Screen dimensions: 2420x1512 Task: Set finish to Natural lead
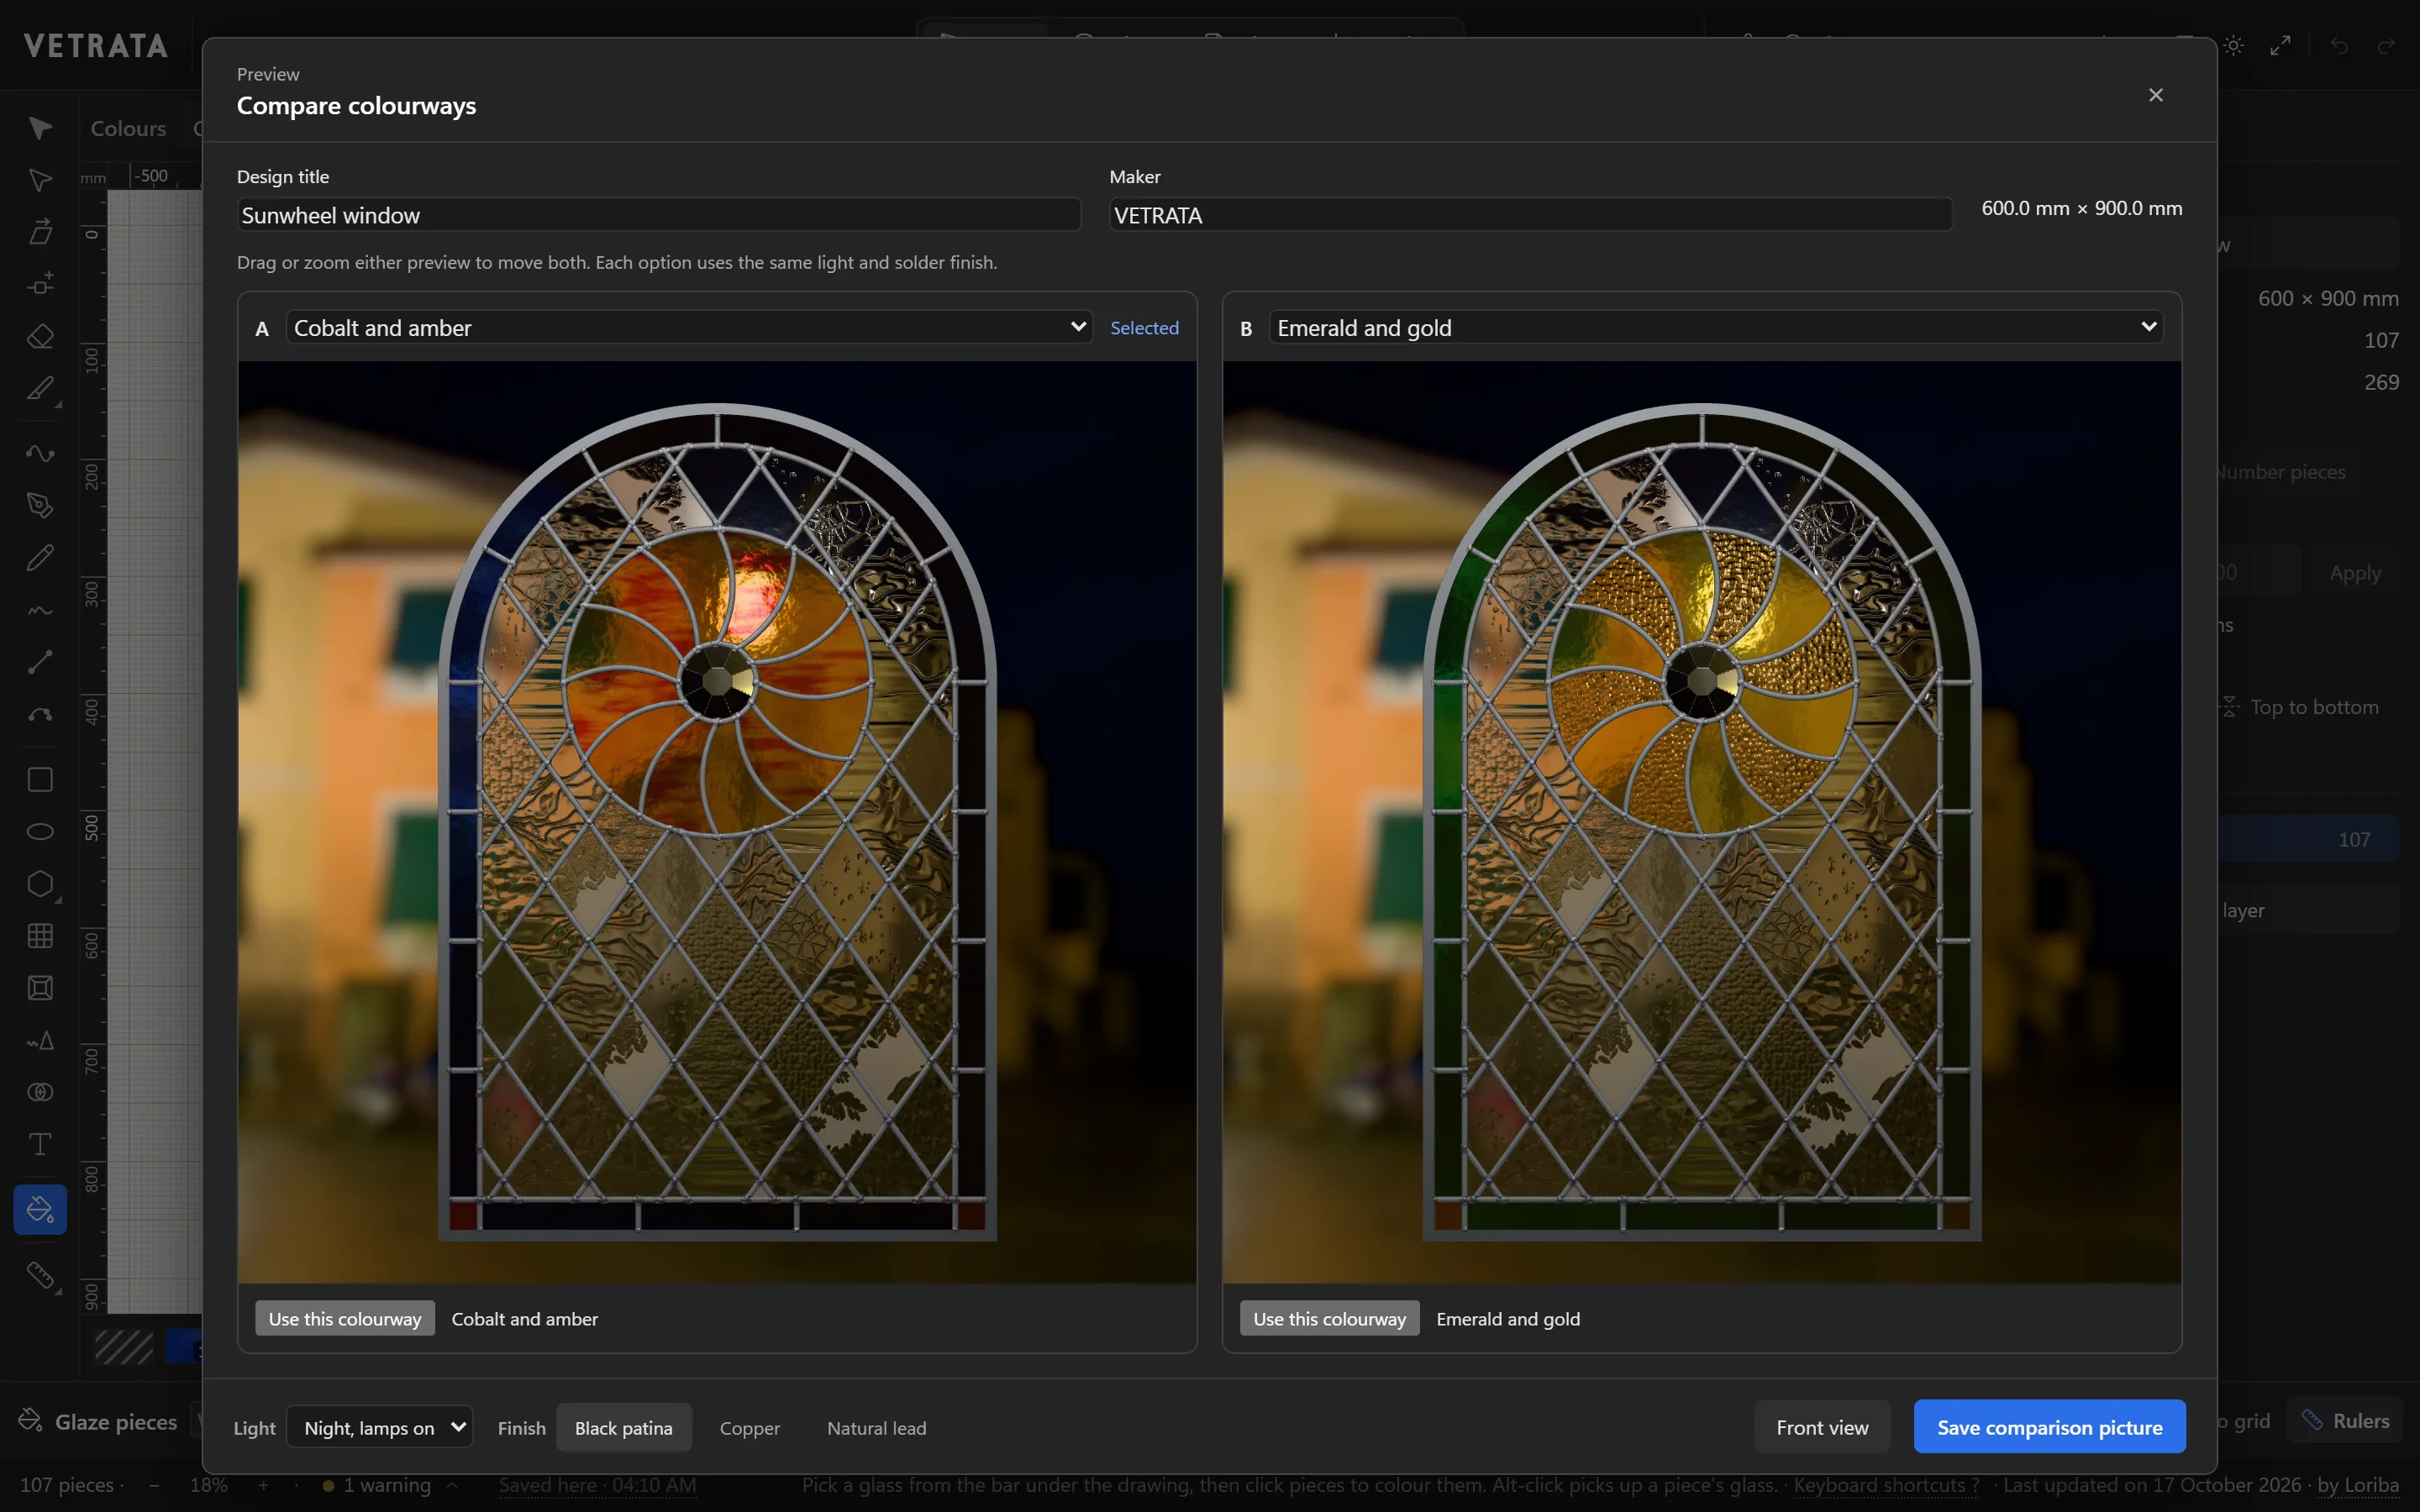point(876,1427)
